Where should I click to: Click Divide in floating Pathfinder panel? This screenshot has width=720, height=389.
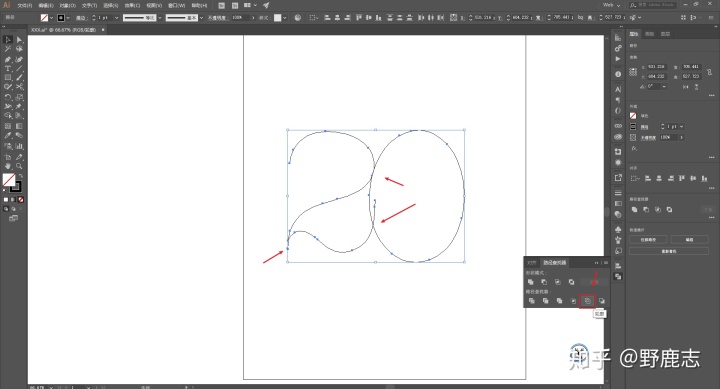(x=532, y=301)
